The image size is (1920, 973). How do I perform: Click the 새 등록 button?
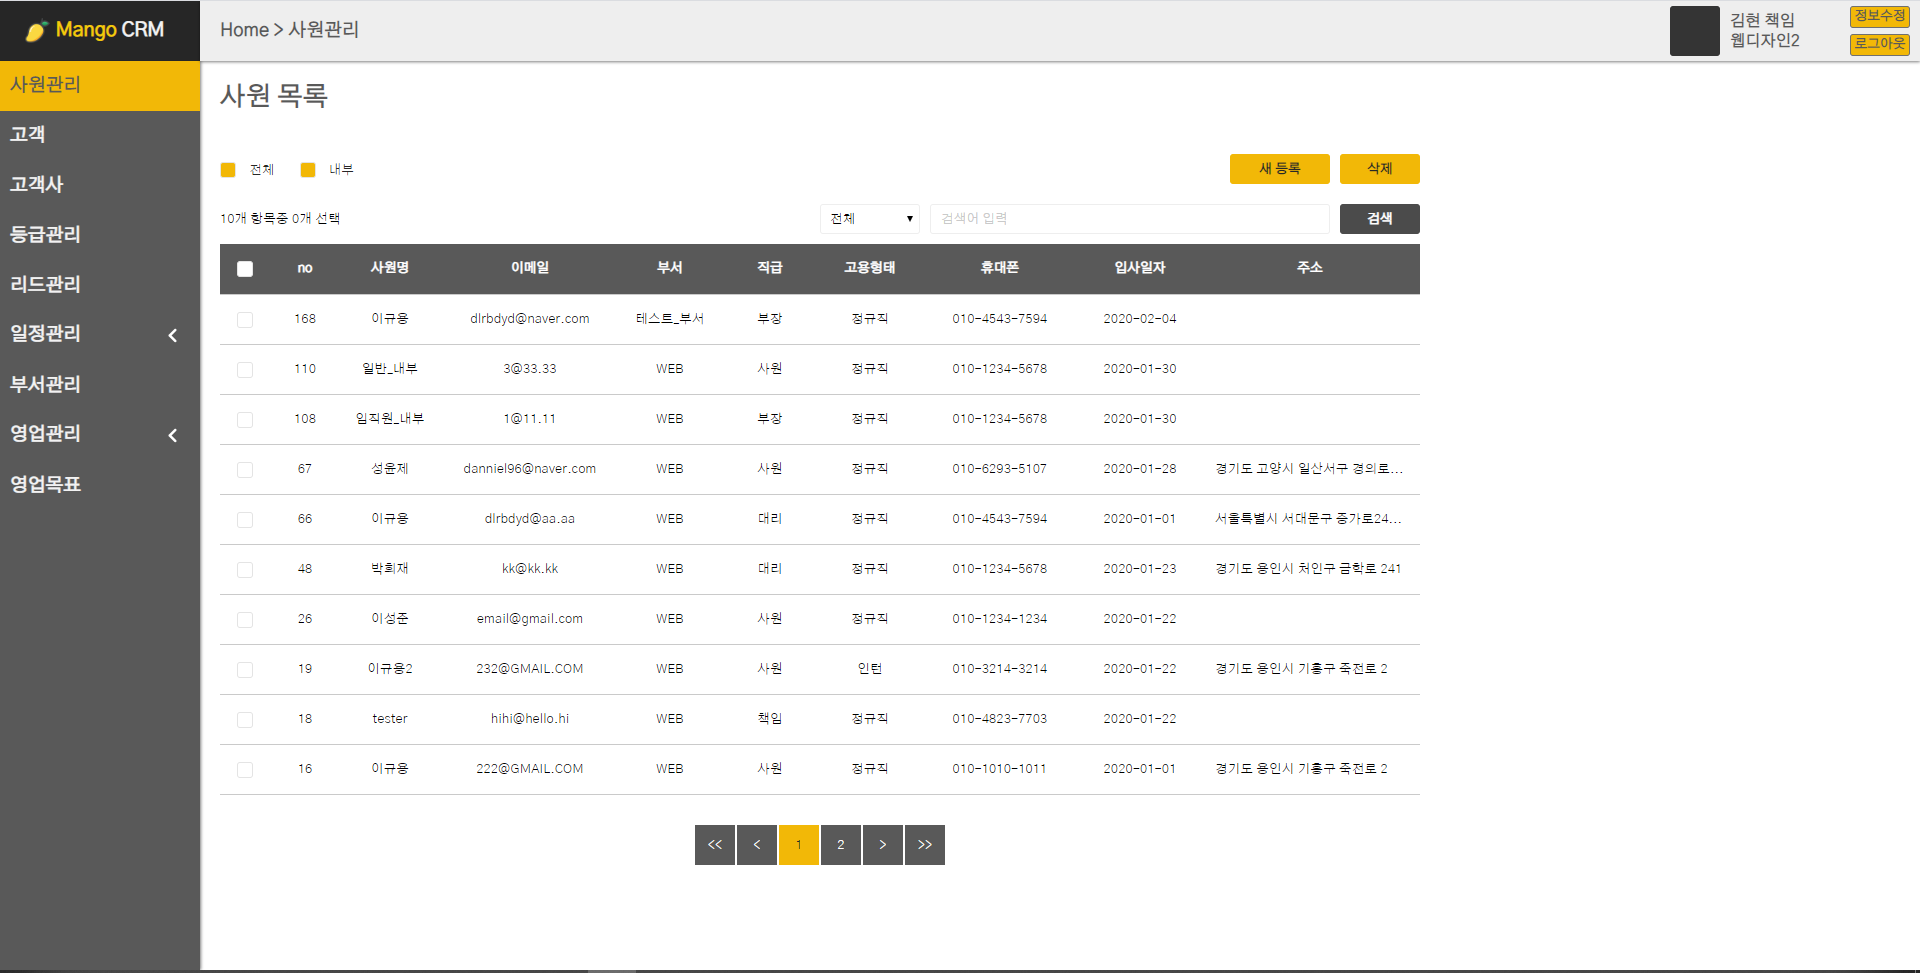click(x=1279, y=168)
